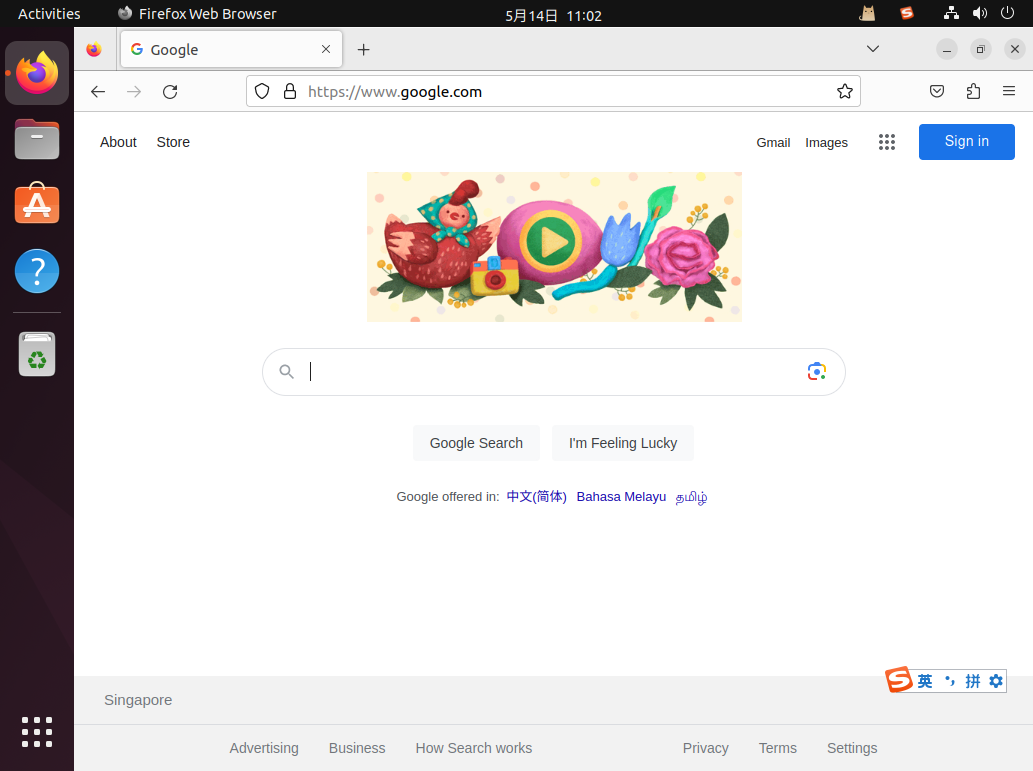This screenshot has width=1033, height=771.
Task: Open the Privacy footer link
Action: pyautogui.click(x=706, y=748)
